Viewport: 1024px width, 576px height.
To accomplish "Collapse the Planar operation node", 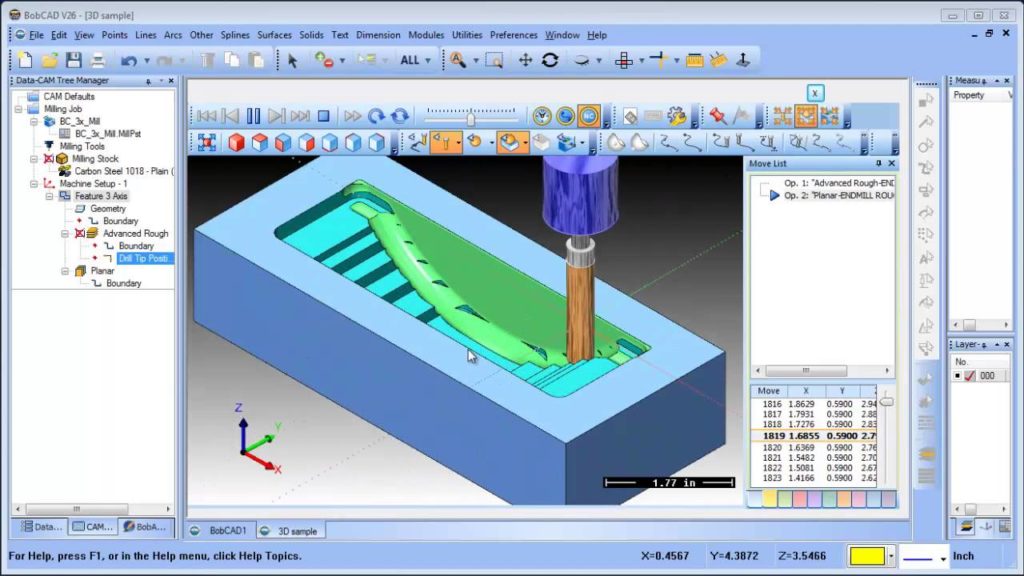I will pos(65,271).
